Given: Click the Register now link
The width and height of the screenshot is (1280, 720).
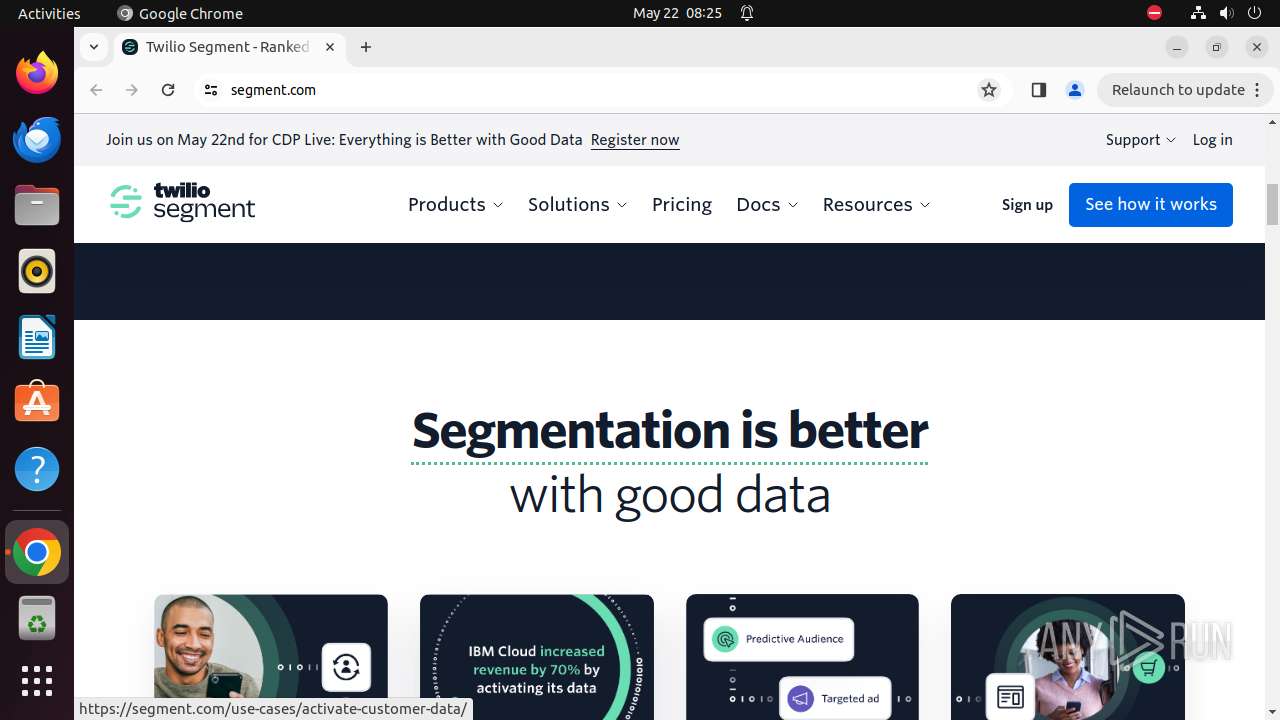Looking at the screenshot, I should point(635,140).
